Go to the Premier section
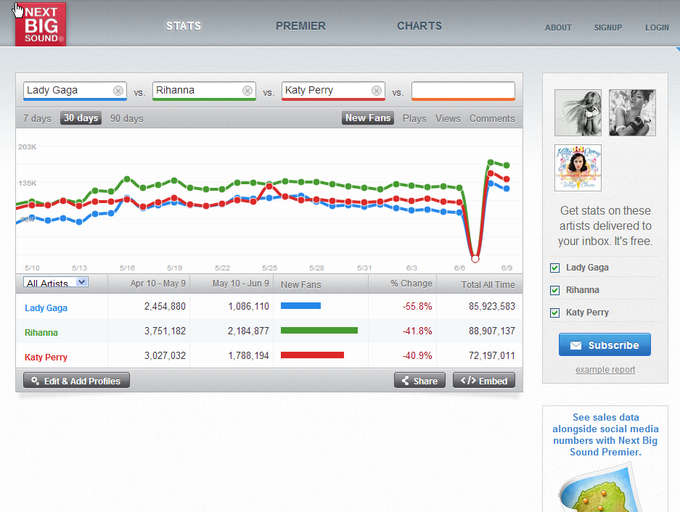This screenshot has height=512, width=680. [x=301, y=26]
